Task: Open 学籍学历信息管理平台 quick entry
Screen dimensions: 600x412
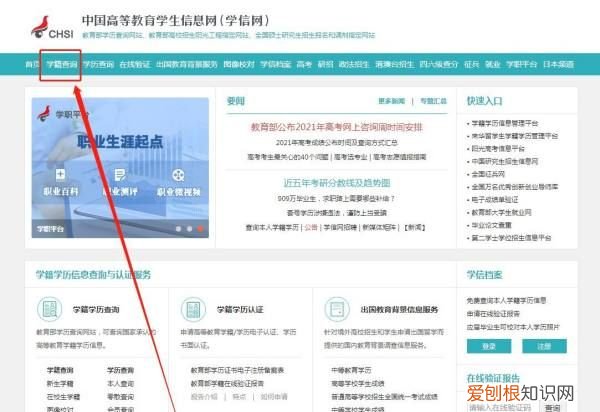Action: click(x=505, y=123)
